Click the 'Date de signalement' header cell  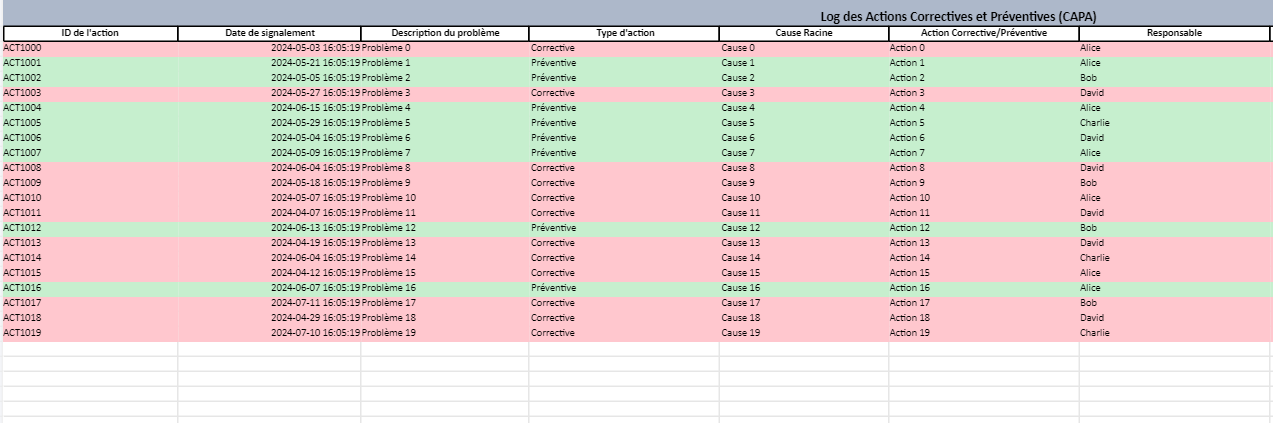270,33
